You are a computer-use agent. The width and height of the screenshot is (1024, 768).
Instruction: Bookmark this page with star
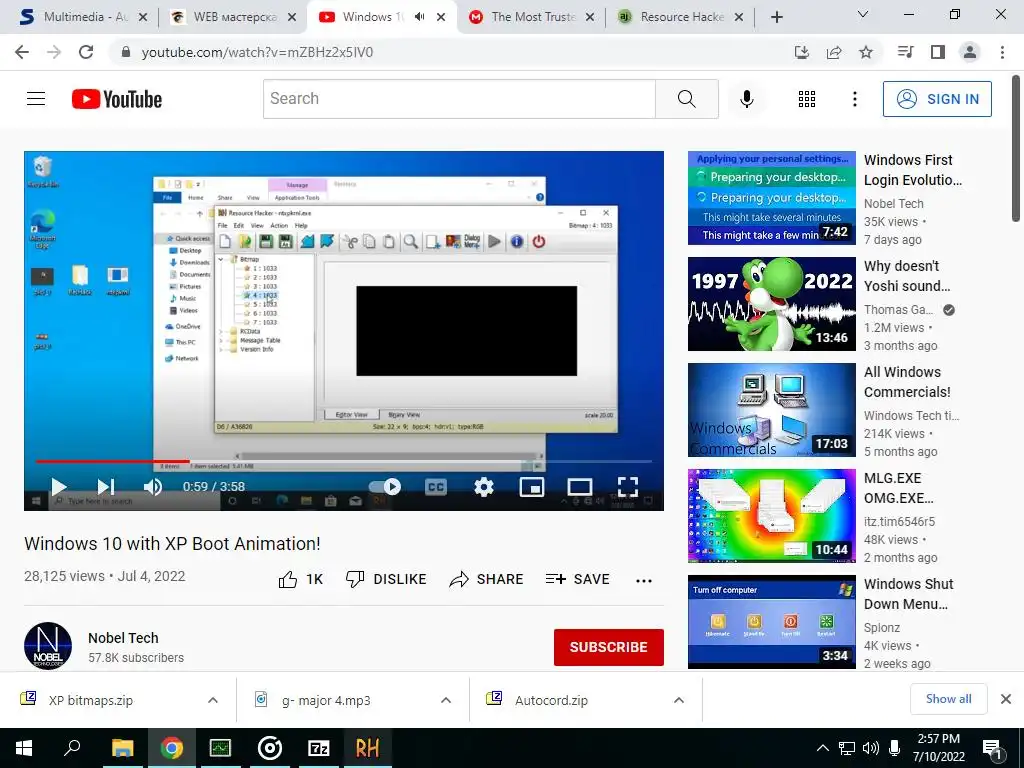click(x=866, y=52)
